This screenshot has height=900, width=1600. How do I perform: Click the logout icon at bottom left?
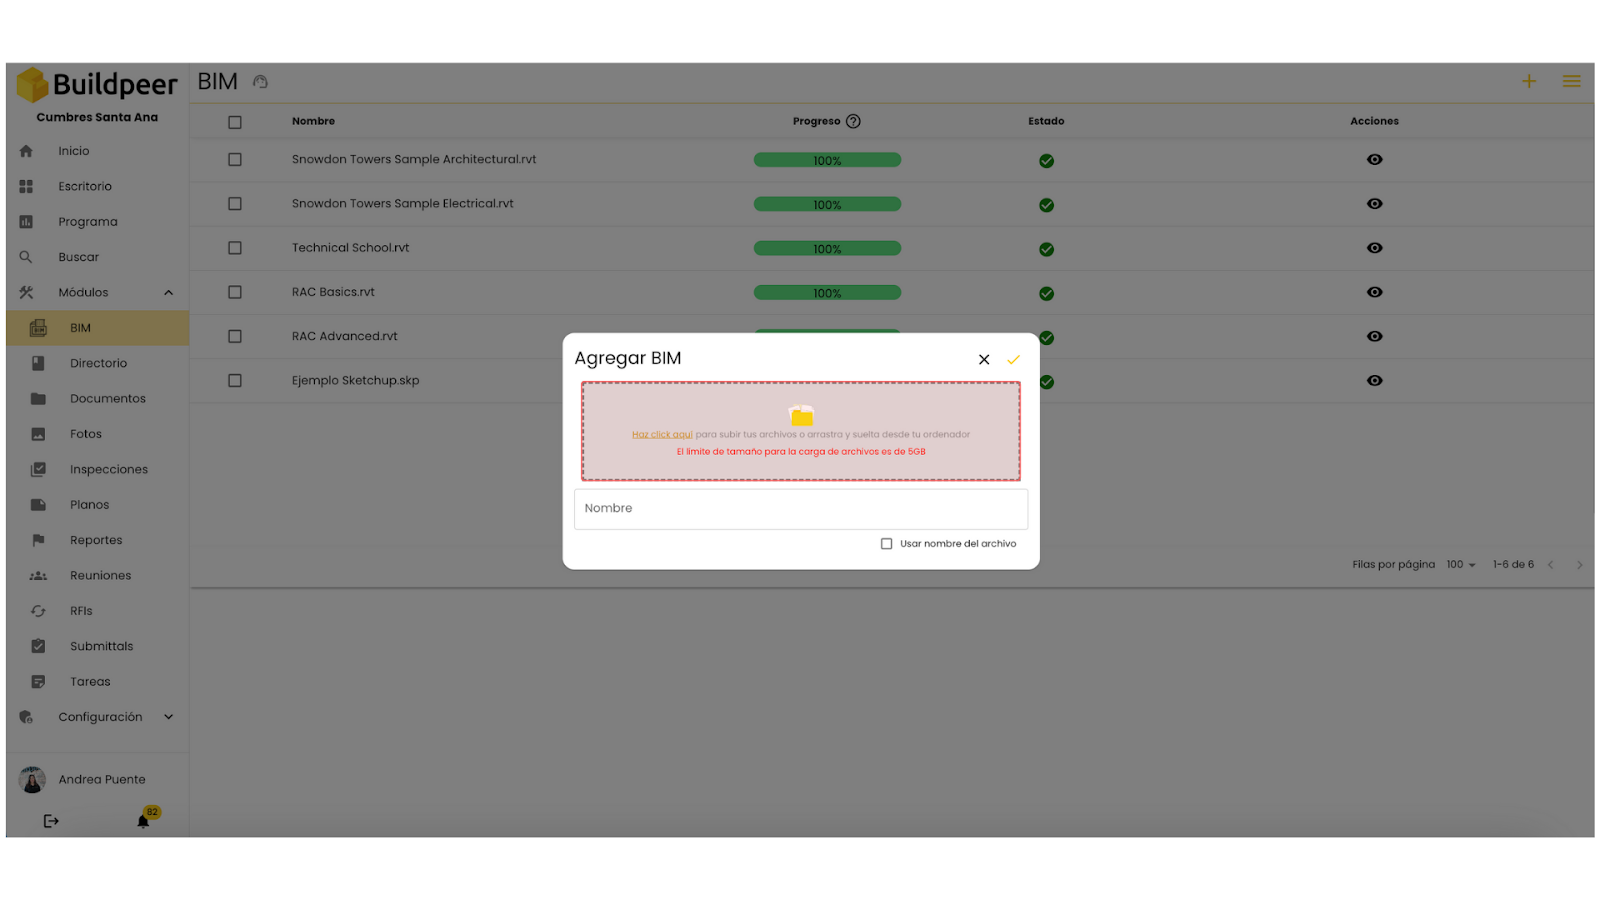pos(51,822)
